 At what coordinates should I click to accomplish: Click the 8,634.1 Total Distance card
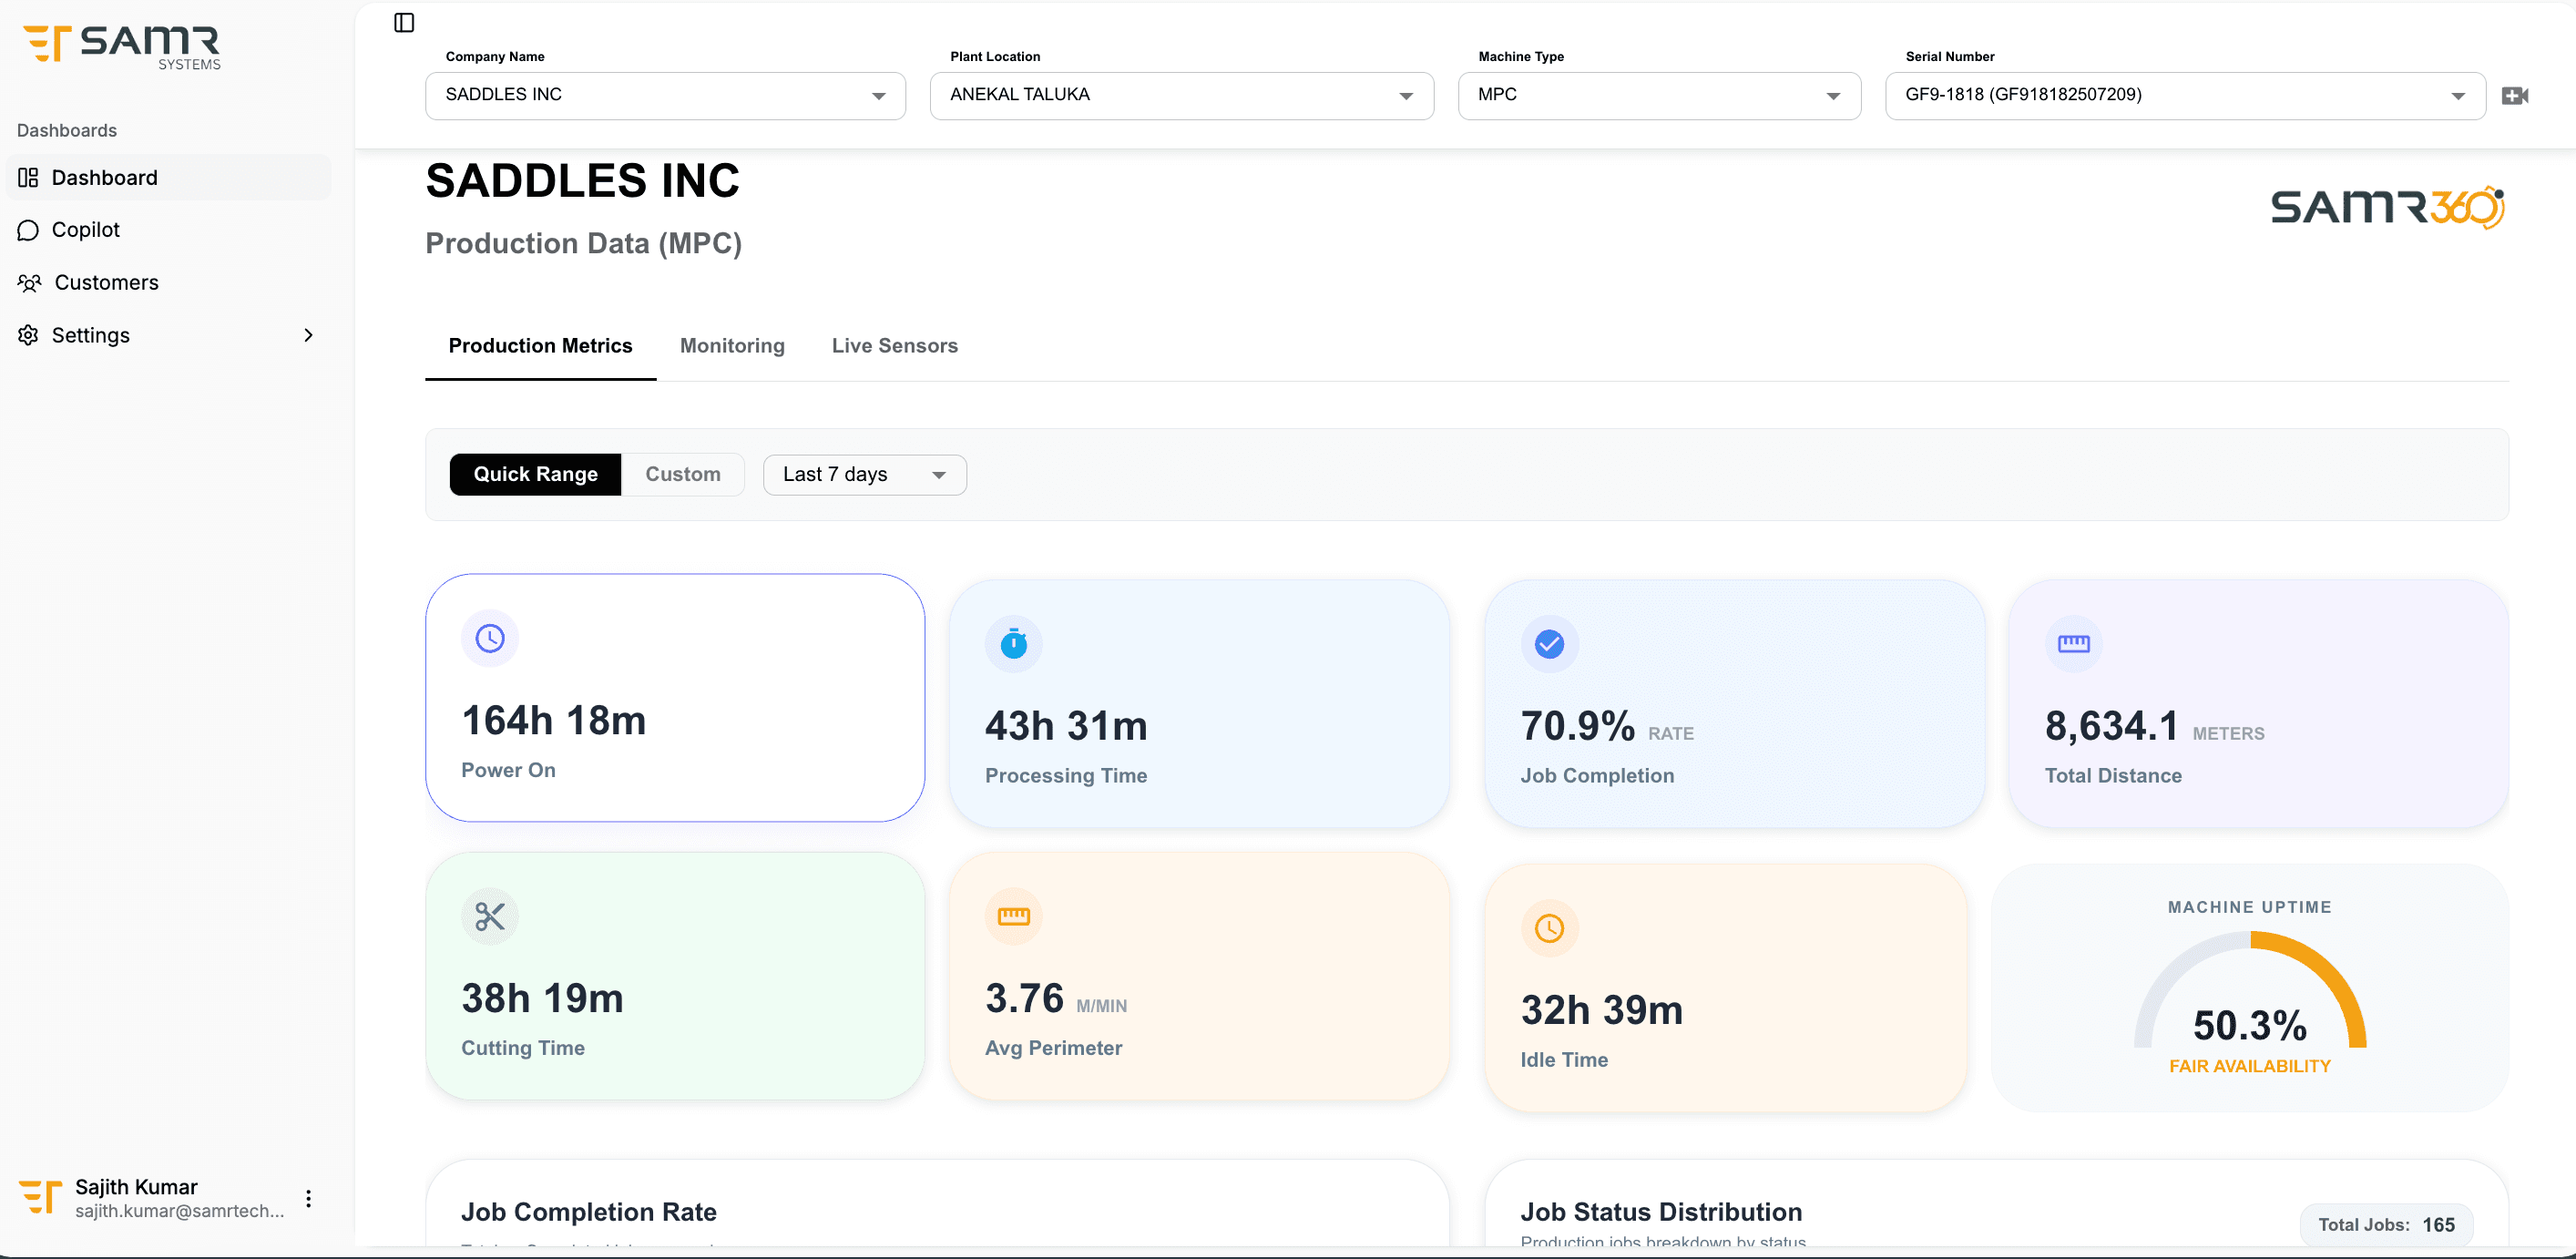pos(2259,704)
